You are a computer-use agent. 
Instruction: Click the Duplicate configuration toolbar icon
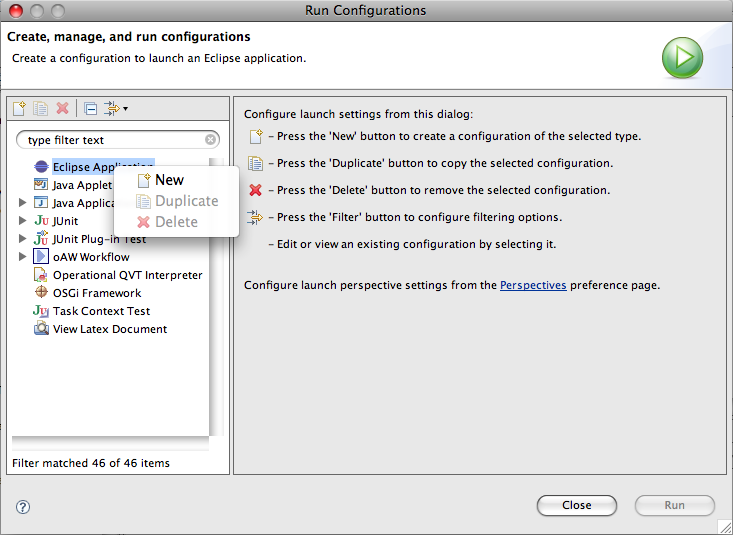[41, 108]
